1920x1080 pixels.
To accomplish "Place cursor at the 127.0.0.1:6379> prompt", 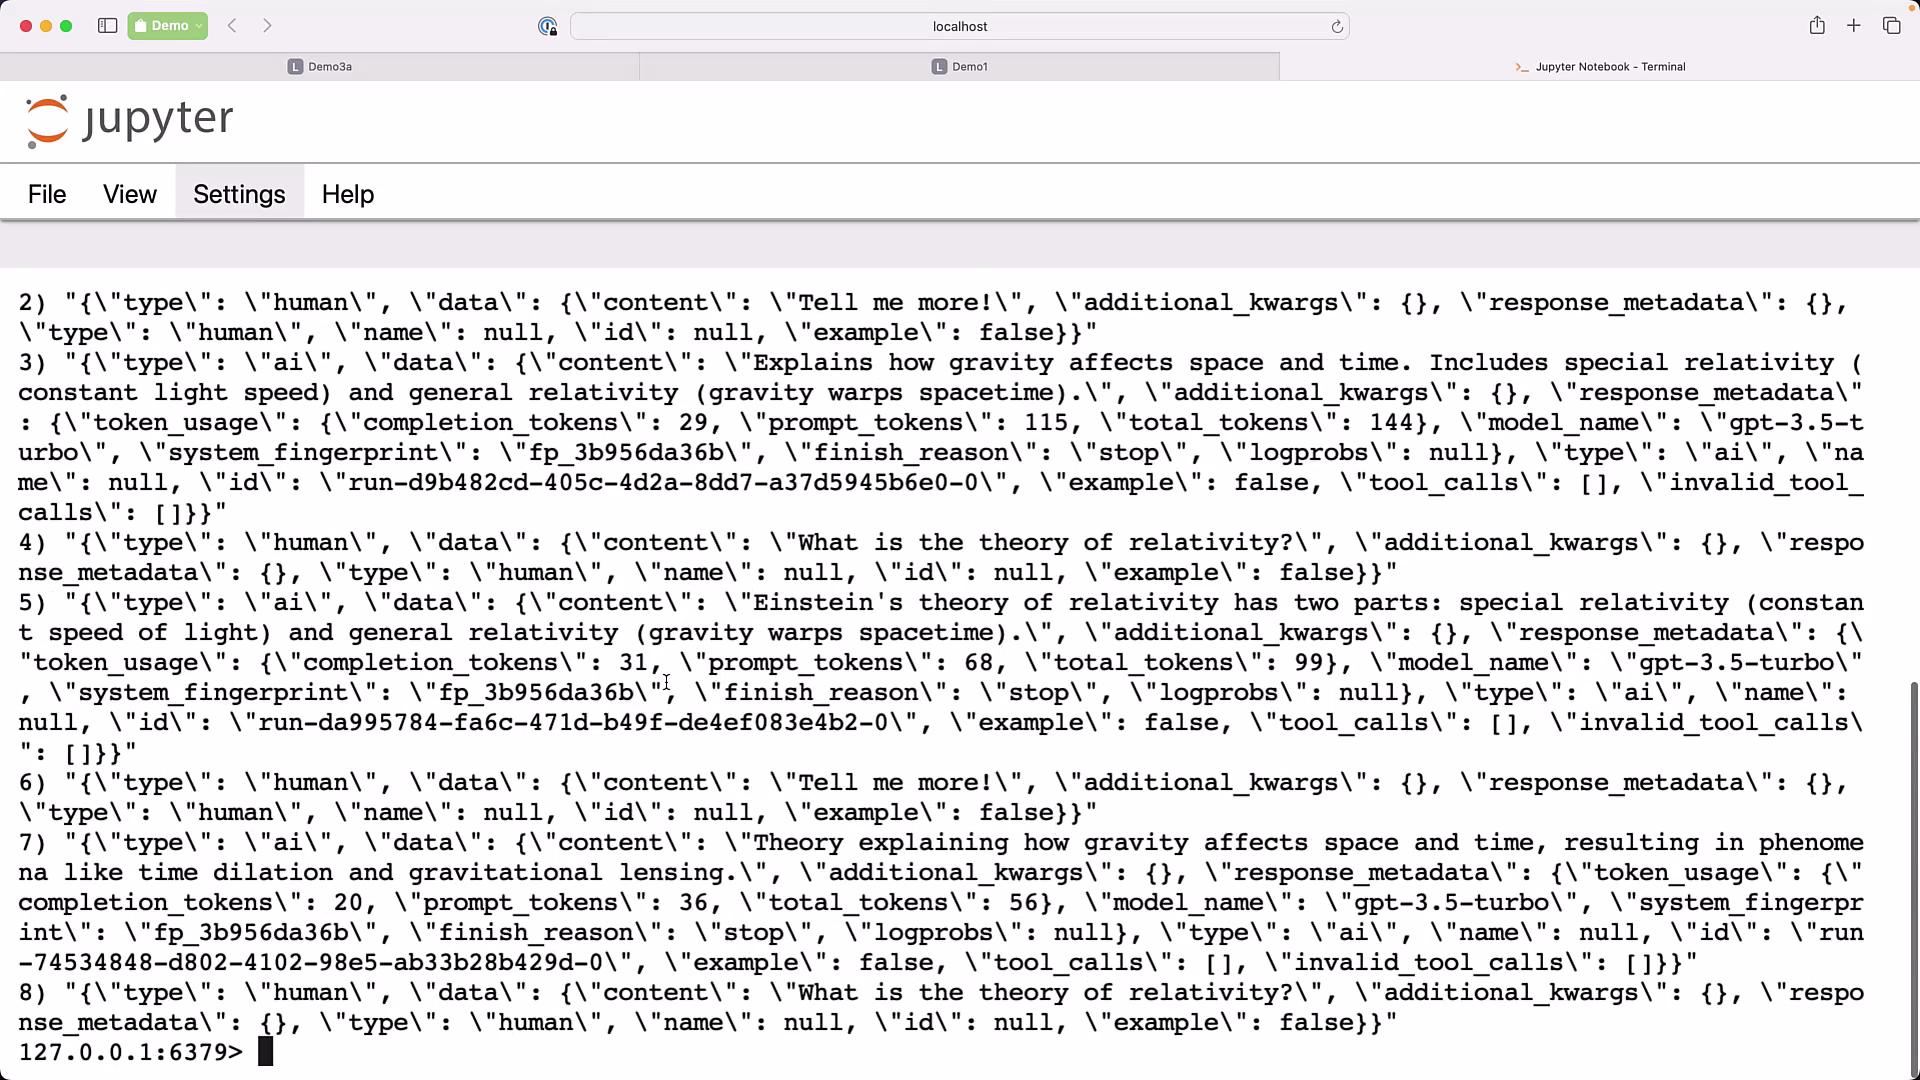I will pos(265,1052).
